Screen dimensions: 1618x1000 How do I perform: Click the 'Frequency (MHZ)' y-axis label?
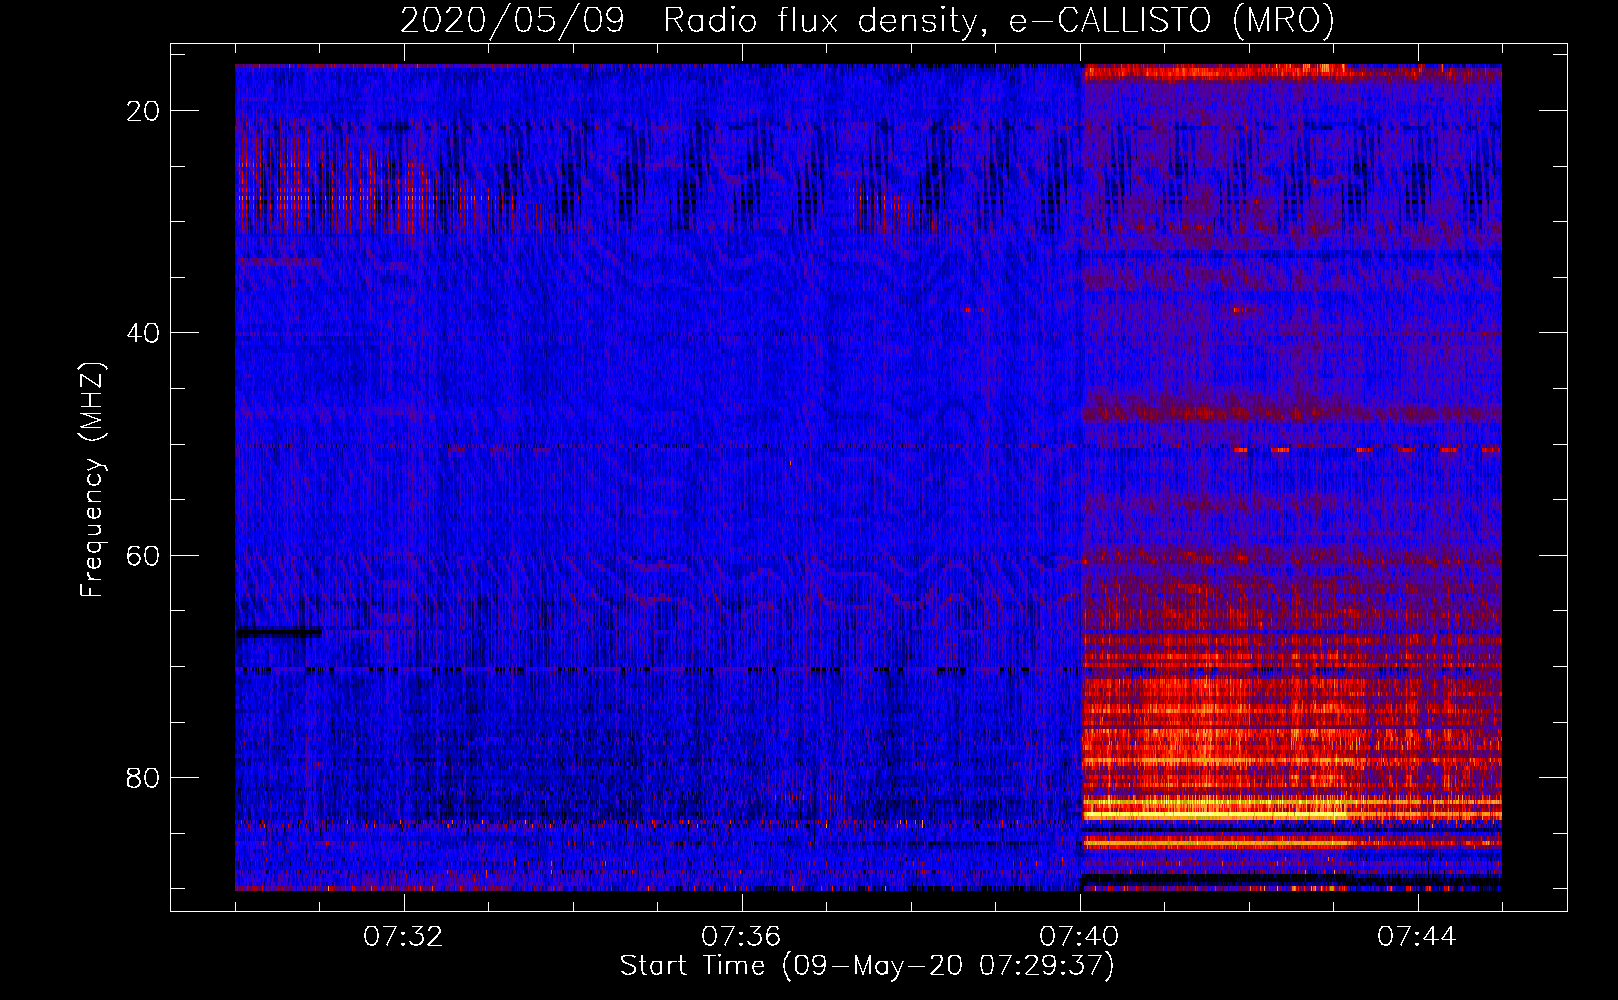pos(91,480)
